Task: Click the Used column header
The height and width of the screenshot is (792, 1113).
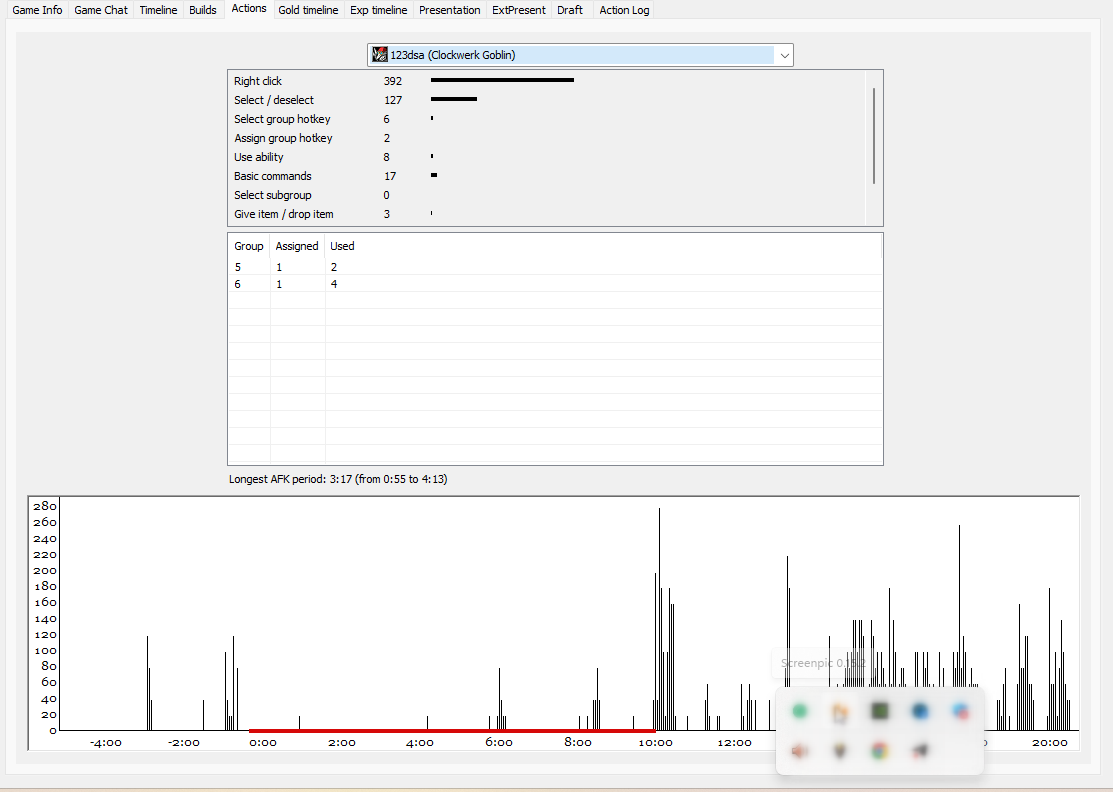Action: (342, 246)
